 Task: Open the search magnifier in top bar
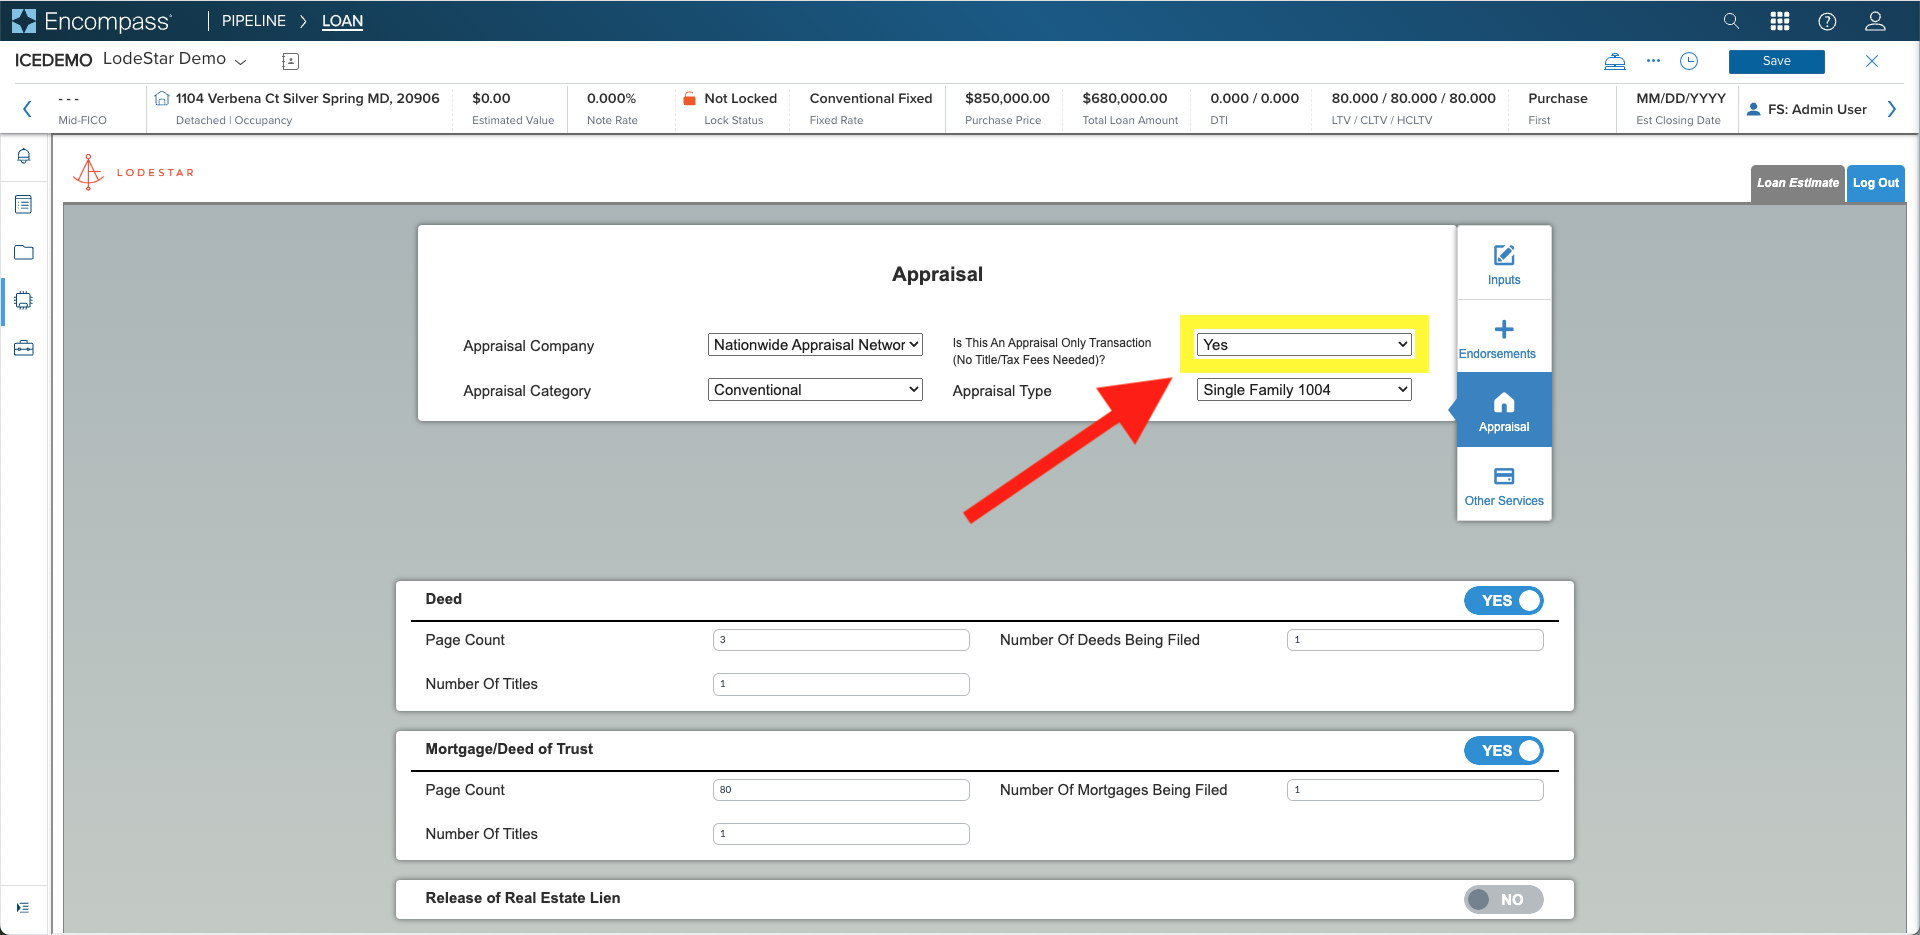pyautogui.click(x=1731, y=21)
